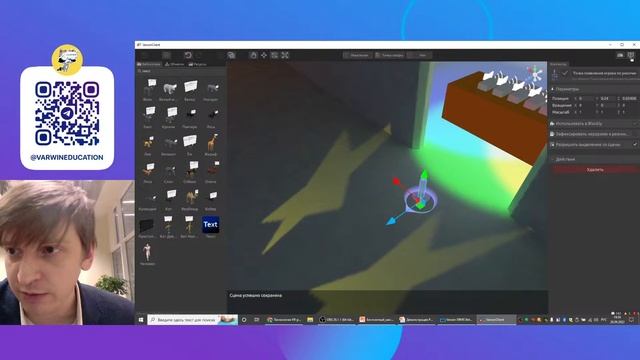This screenshot has width=640, height=360.
Task: Select the white banner board thumbnail in the top row
Action: (x=190, y=88)
